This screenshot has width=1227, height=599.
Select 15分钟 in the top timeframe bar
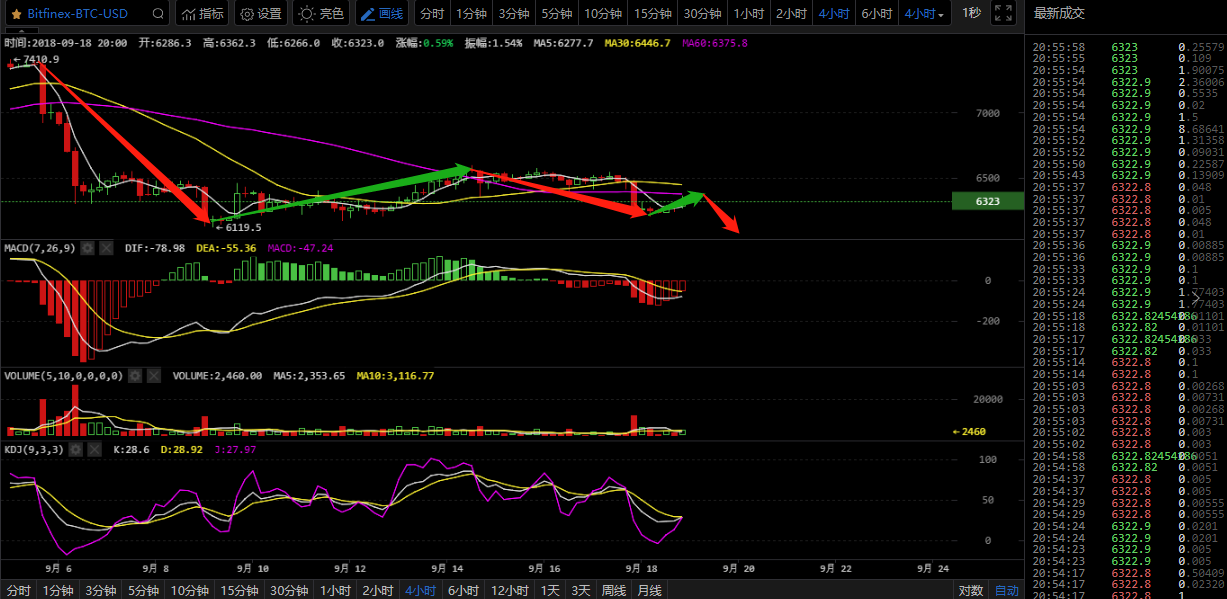653,14
